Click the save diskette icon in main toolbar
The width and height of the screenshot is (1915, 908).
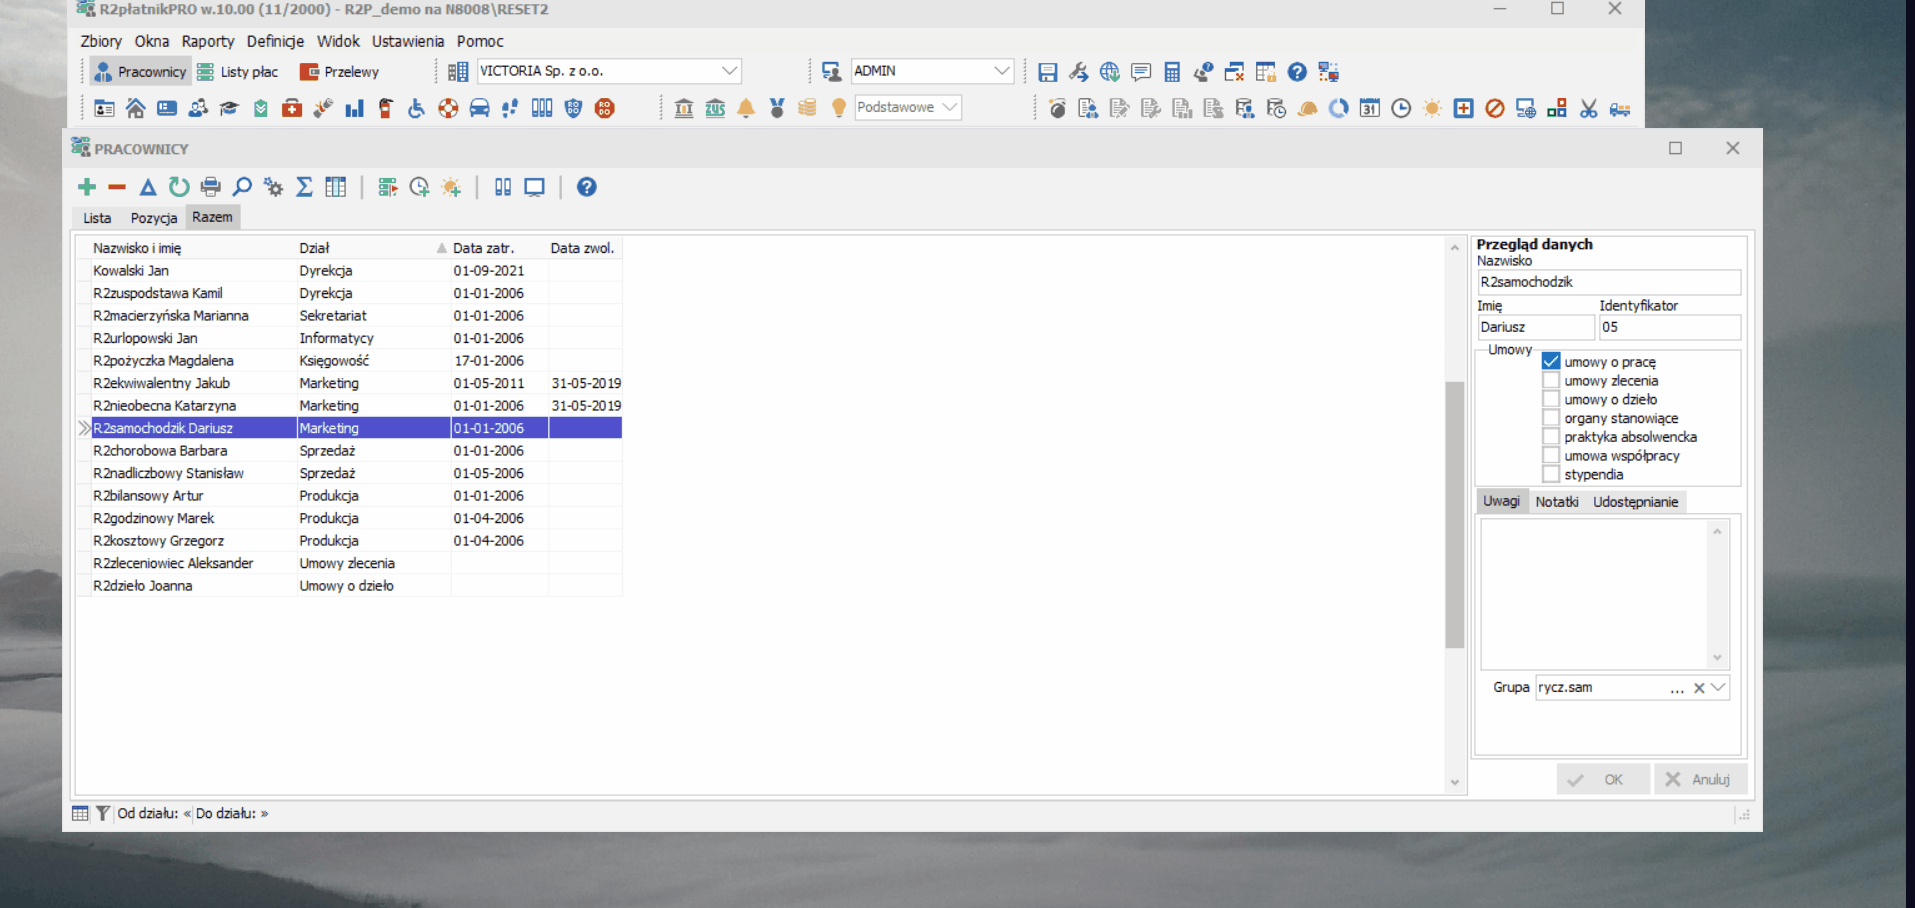pyautogui.click(x=1047, y=72)
